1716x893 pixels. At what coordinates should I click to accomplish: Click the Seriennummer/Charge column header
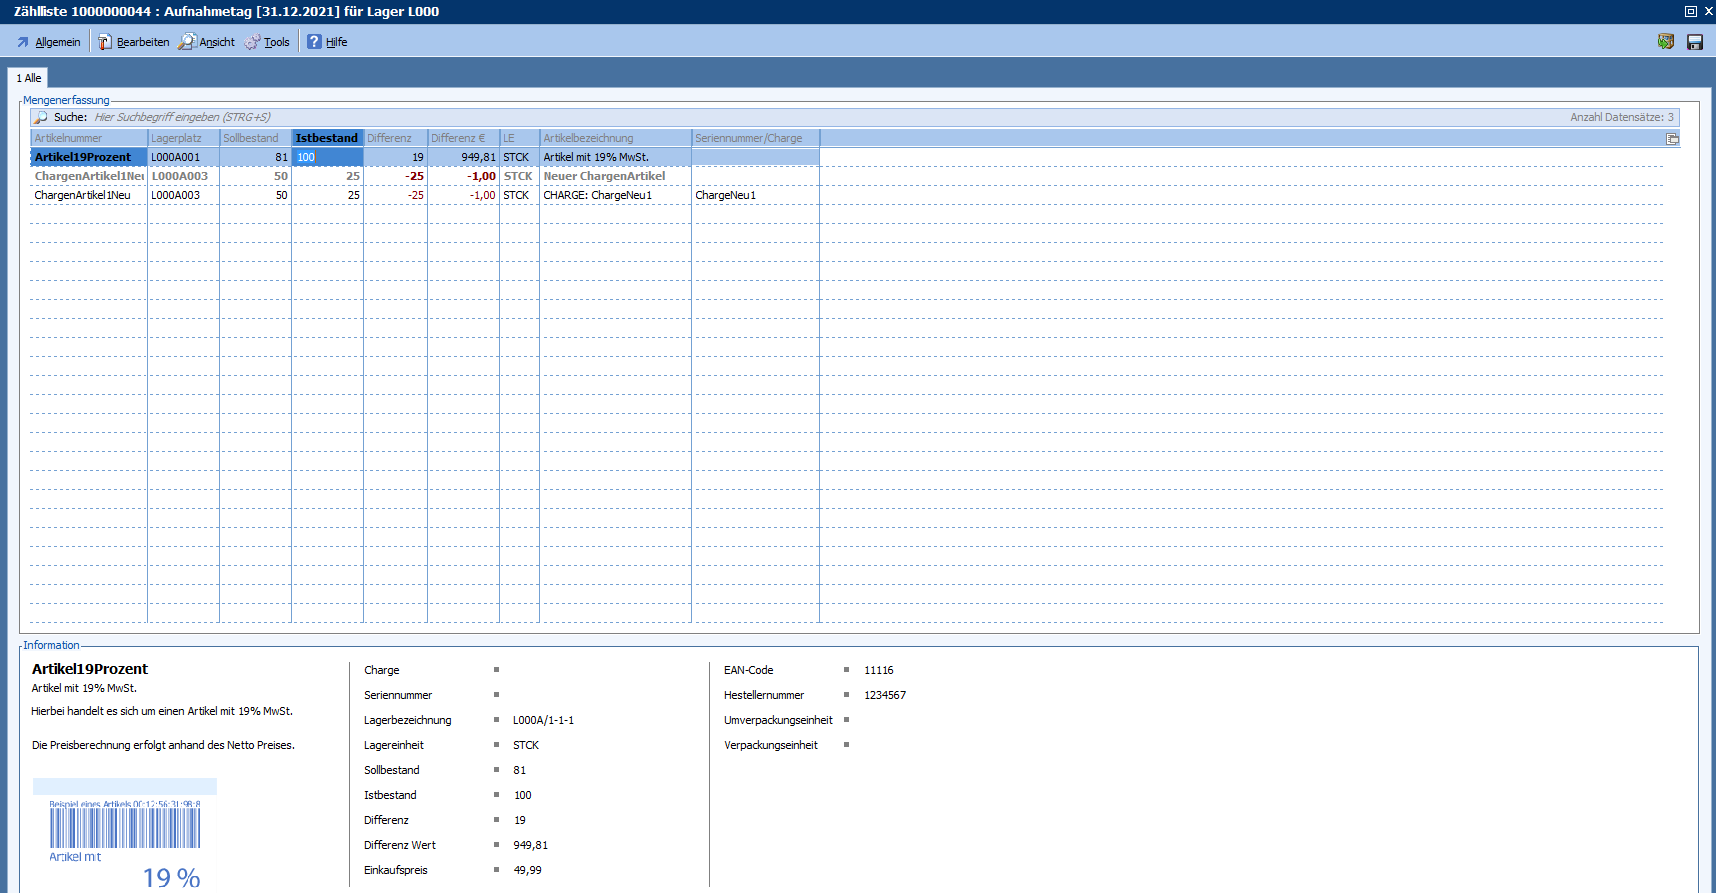pos(754,138)
